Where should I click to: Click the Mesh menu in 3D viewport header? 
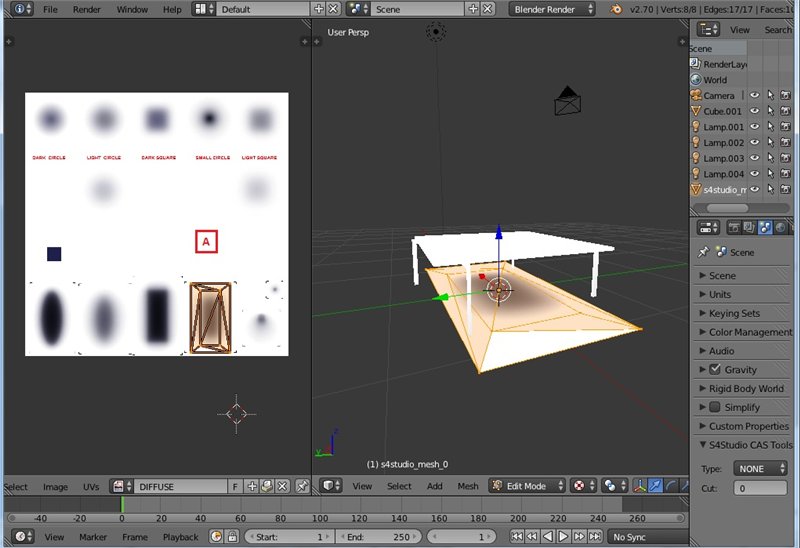(468, 486)
